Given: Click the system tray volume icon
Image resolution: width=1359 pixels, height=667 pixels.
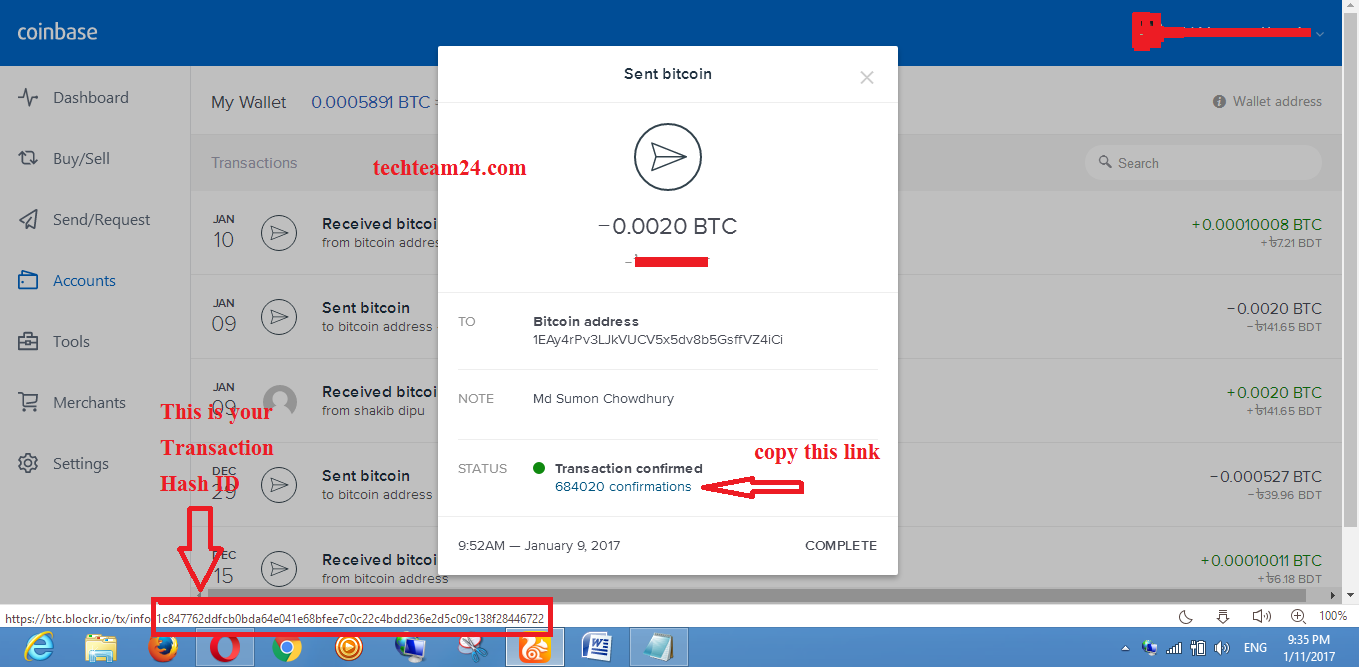Looking at the screenshot, I should pyautogui.click(x=1220, y=648).
